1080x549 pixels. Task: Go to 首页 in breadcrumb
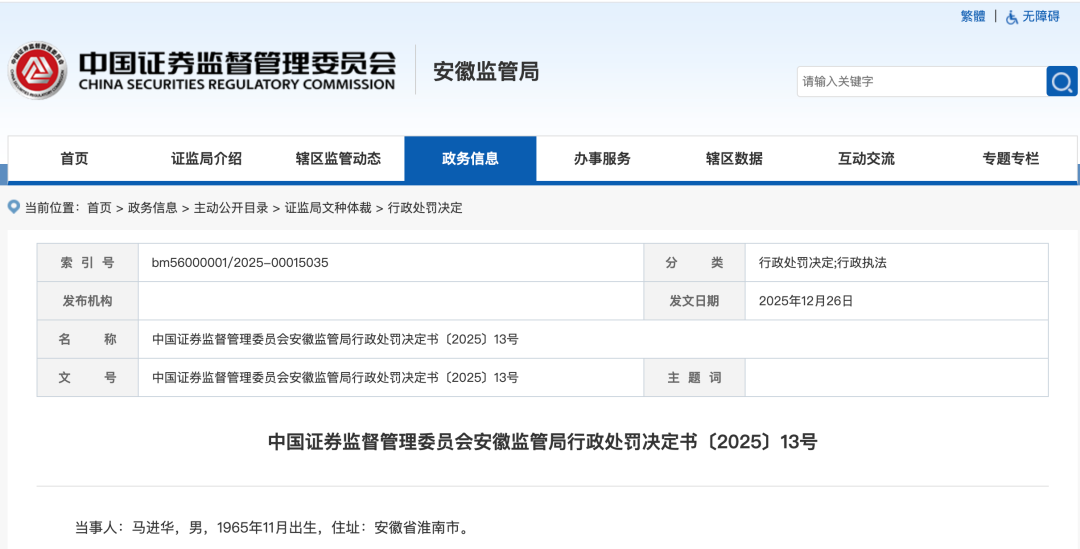click(99, 207)
